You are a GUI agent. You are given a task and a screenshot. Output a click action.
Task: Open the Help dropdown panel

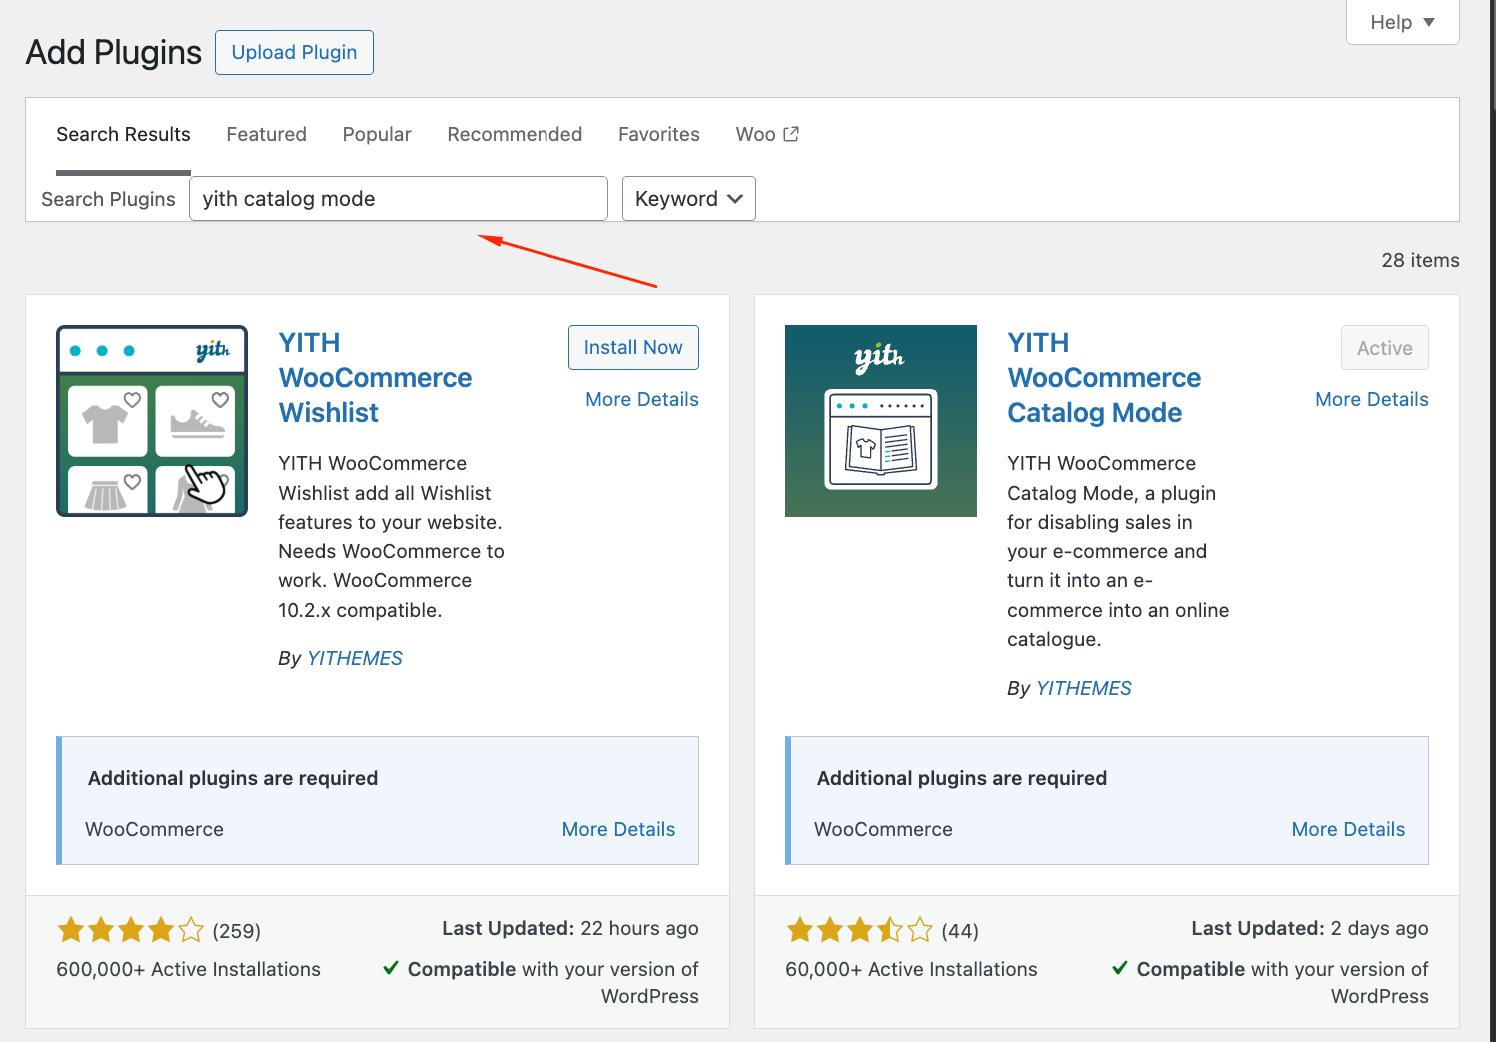coord(1402,22)
